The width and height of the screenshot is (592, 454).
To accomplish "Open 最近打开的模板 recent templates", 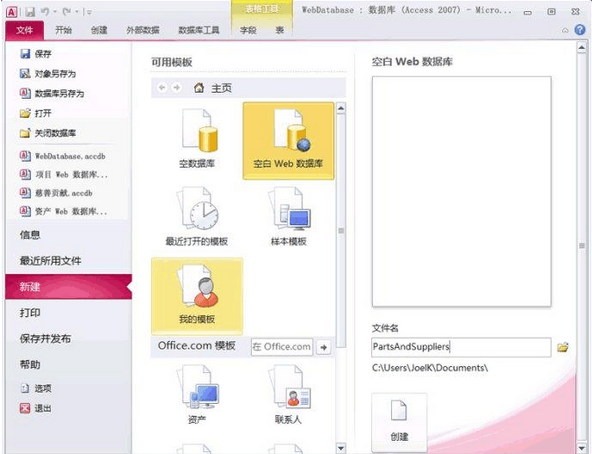I will (197, 216).
